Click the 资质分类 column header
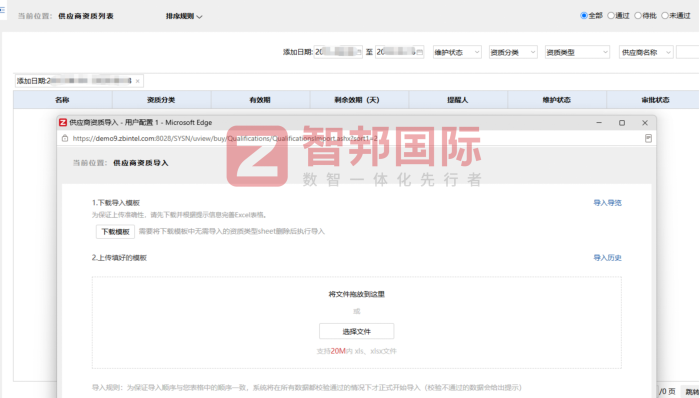 pos(161,100)
